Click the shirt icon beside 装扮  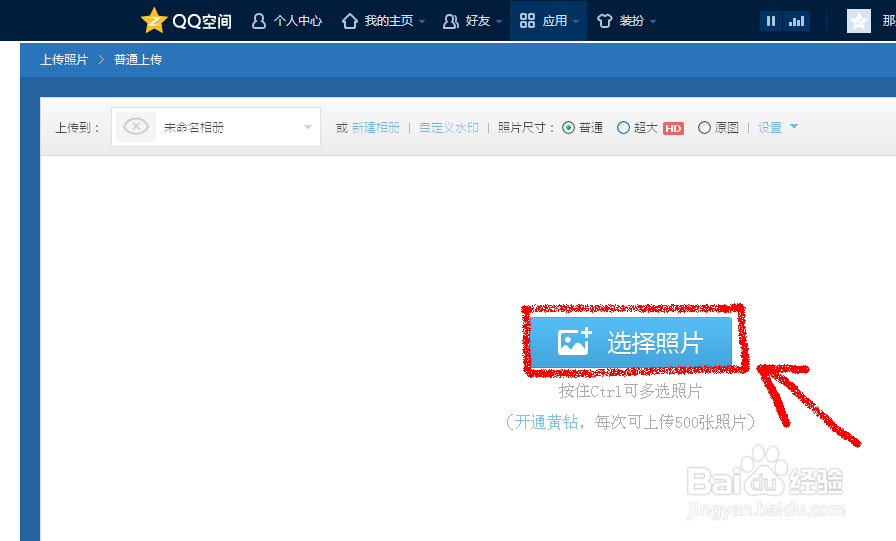click(x=605, y=21)
